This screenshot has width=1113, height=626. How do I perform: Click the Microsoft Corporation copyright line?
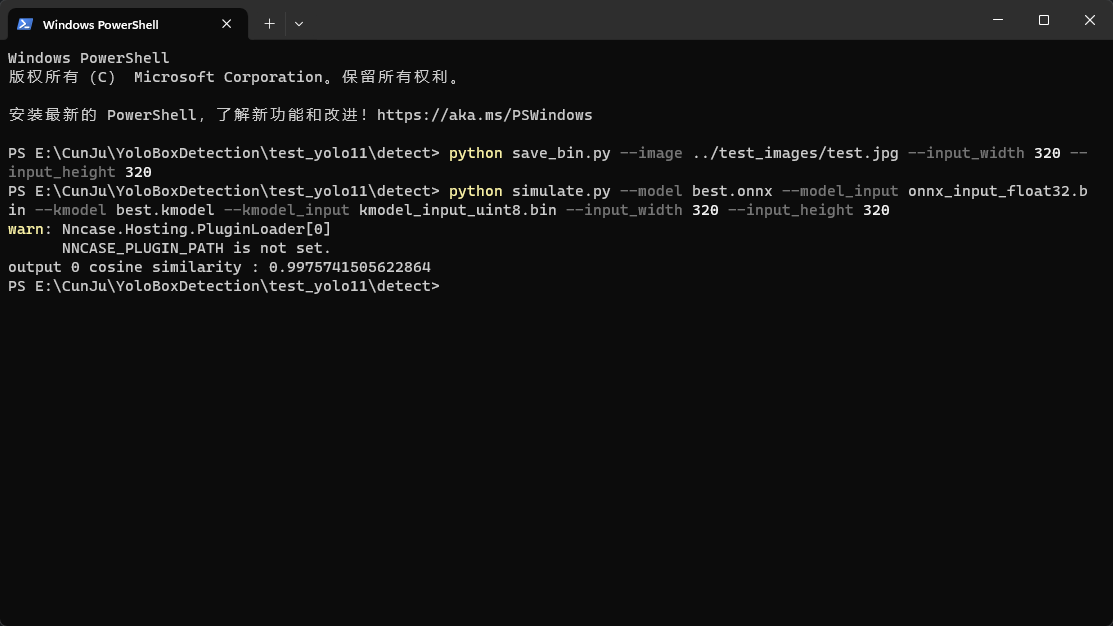pyautogui.click(x=234, y=77)
